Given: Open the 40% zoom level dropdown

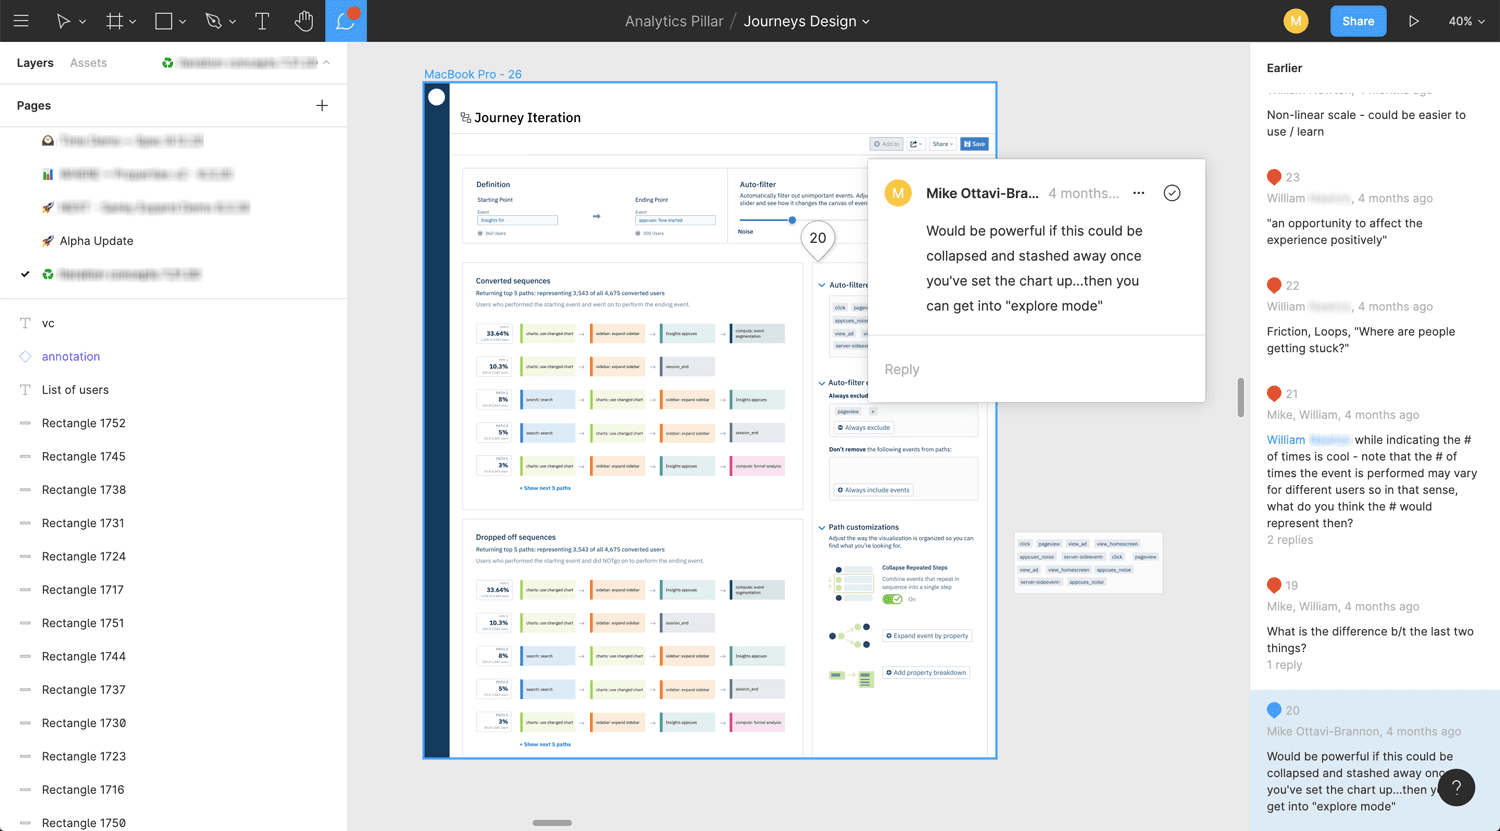Looking at the screenshot, I should tap(1466, 21).
